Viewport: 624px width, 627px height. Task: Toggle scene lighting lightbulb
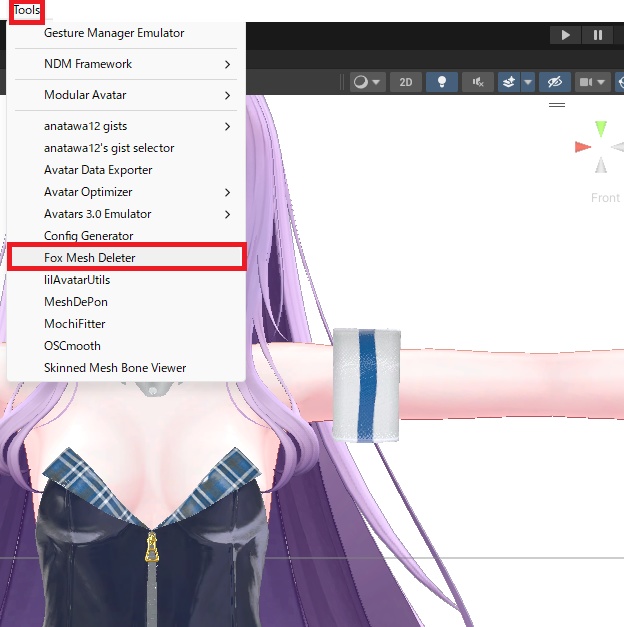442,82
